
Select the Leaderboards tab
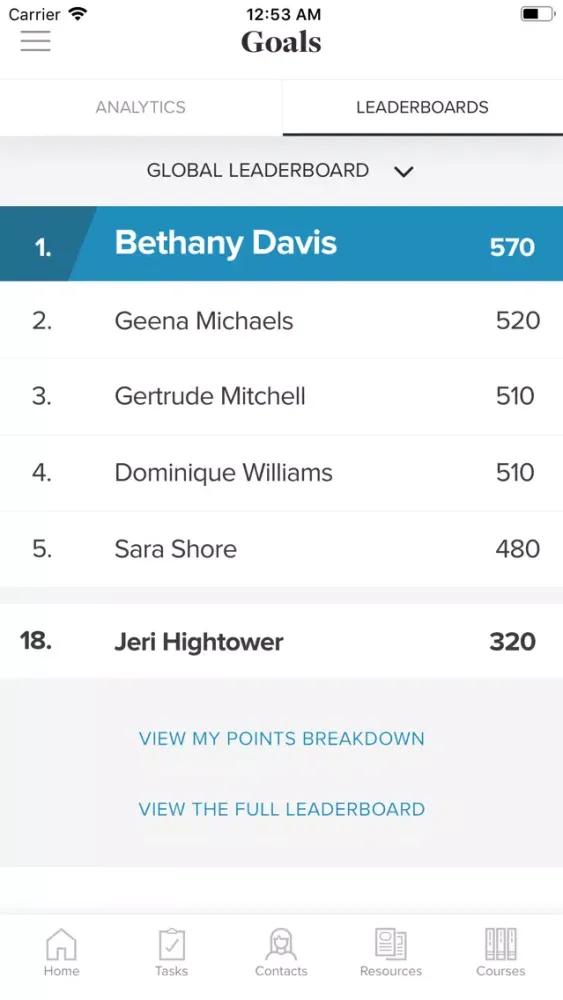pyautogui.click(x=423, y=107)
